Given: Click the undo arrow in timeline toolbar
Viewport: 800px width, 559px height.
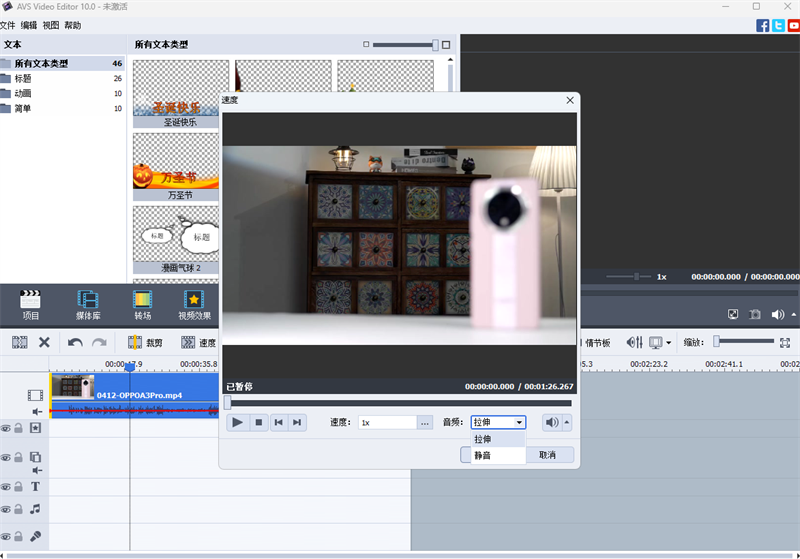Looking at the screenshot, I should coord(75,342).
